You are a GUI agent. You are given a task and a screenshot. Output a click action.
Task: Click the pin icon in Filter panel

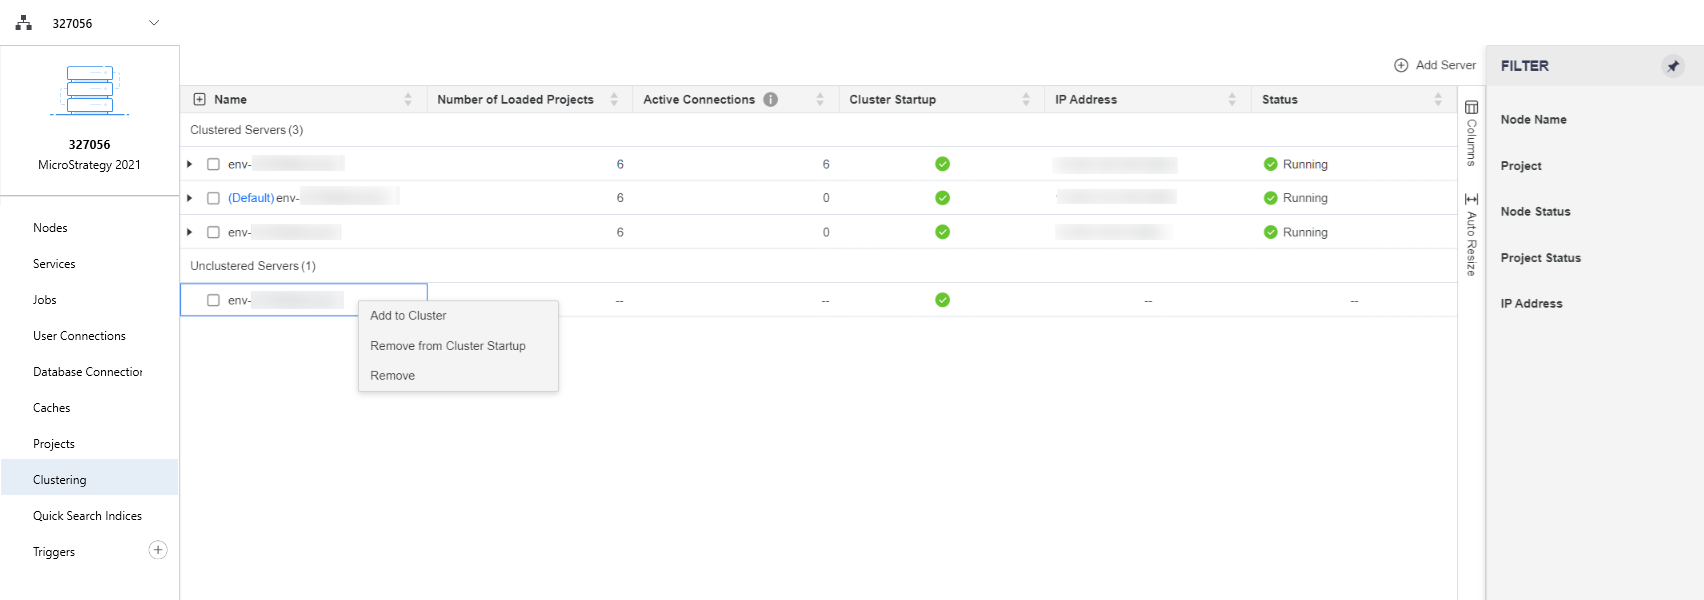[x=1672, y=66]
